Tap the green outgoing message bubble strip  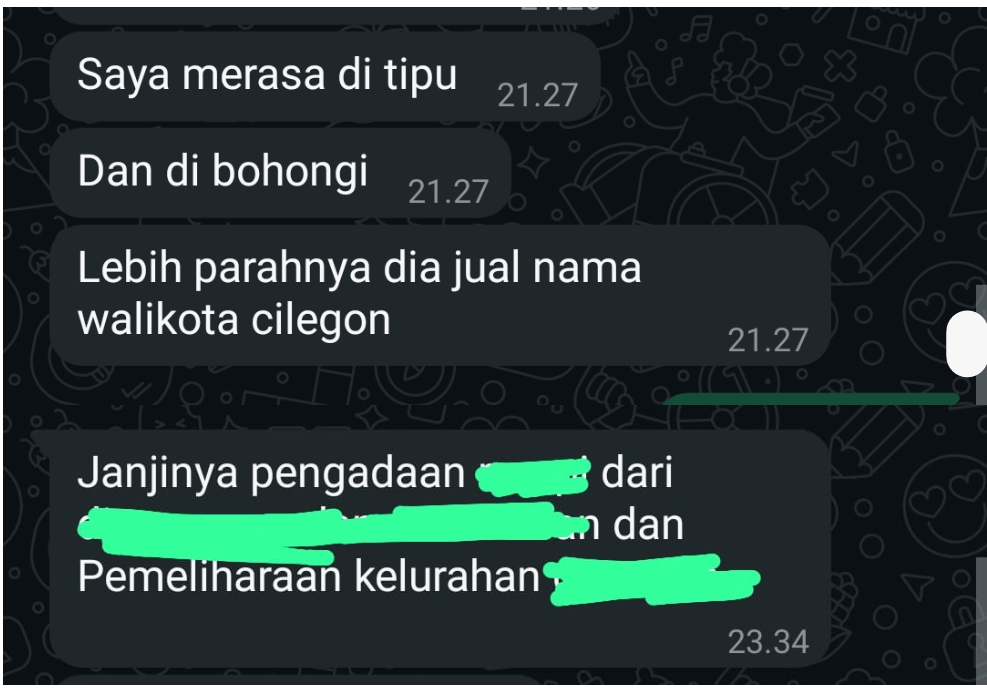812,398
